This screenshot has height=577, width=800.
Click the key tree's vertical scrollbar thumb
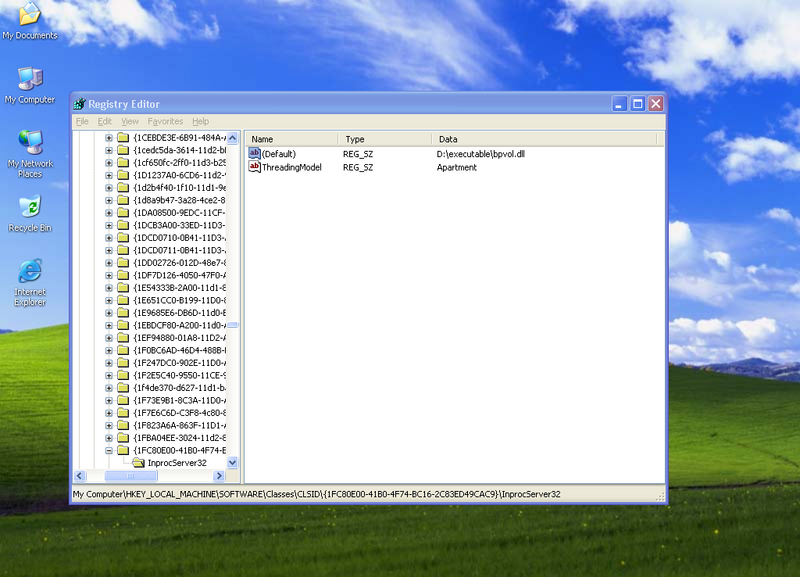(x=233, y=325)
